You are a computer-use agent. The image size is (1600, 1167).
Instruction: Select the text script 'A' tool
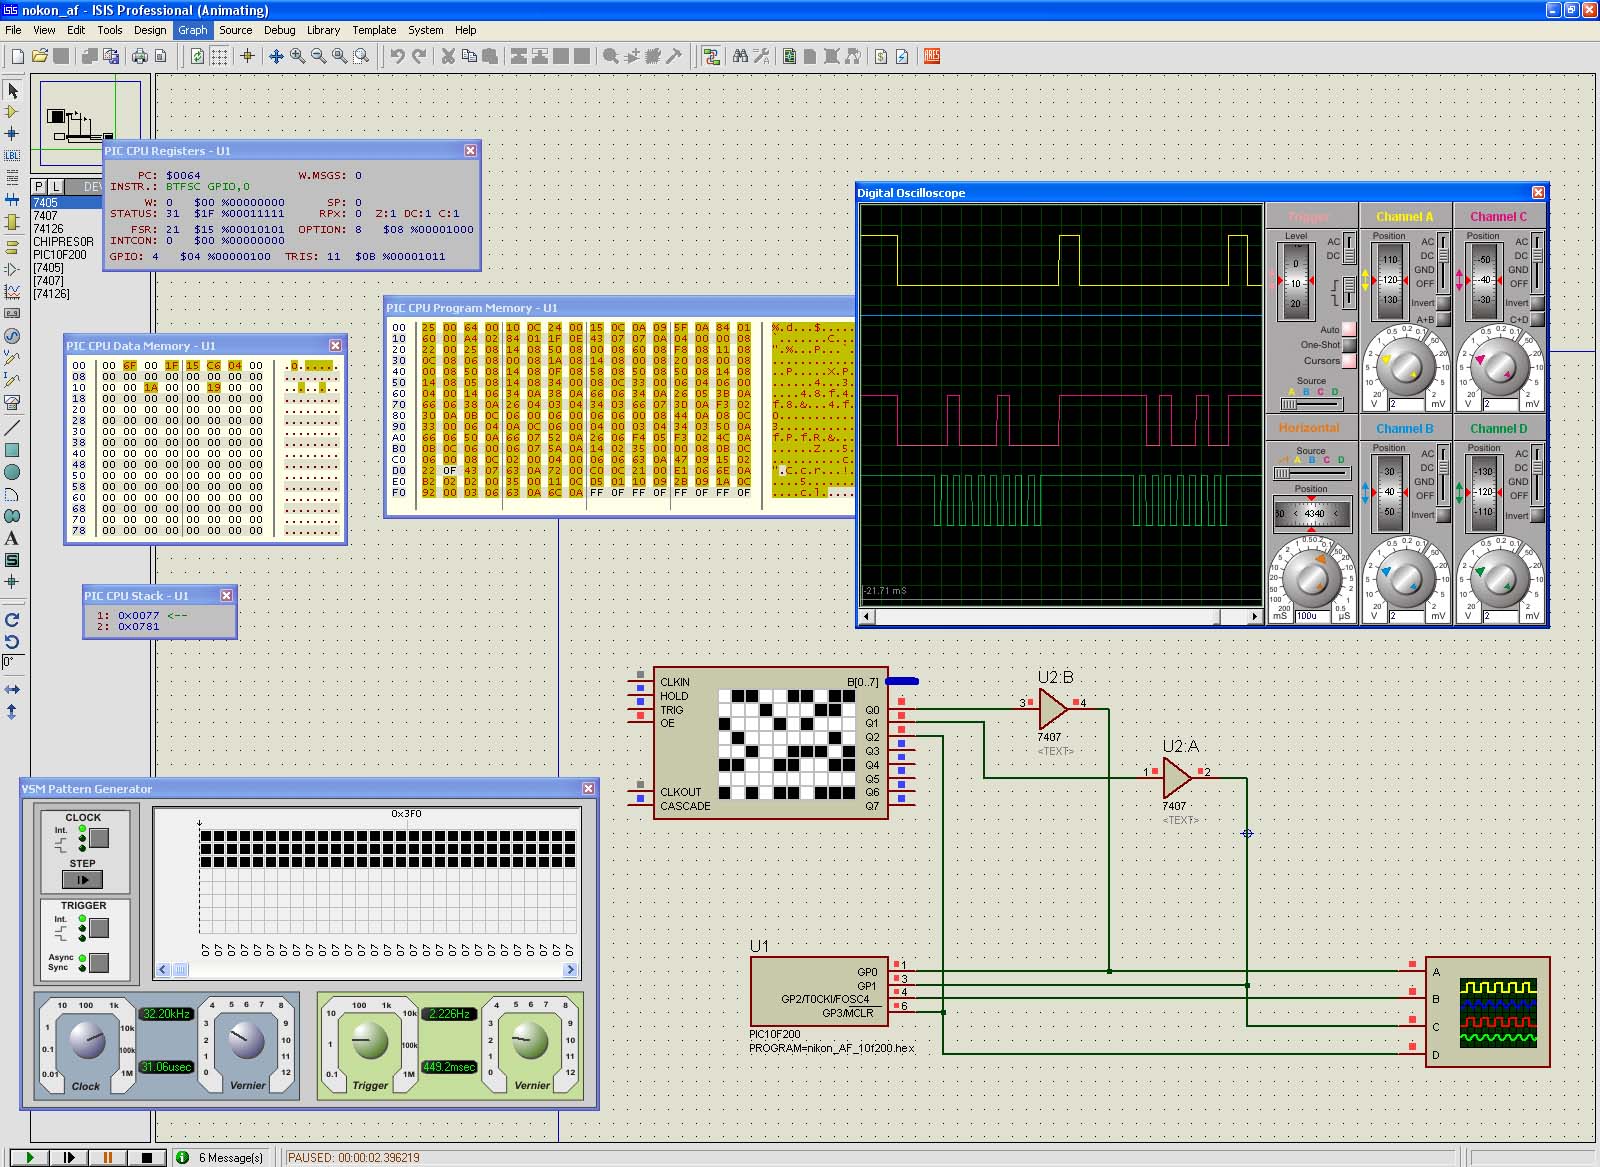pos(12,538)
